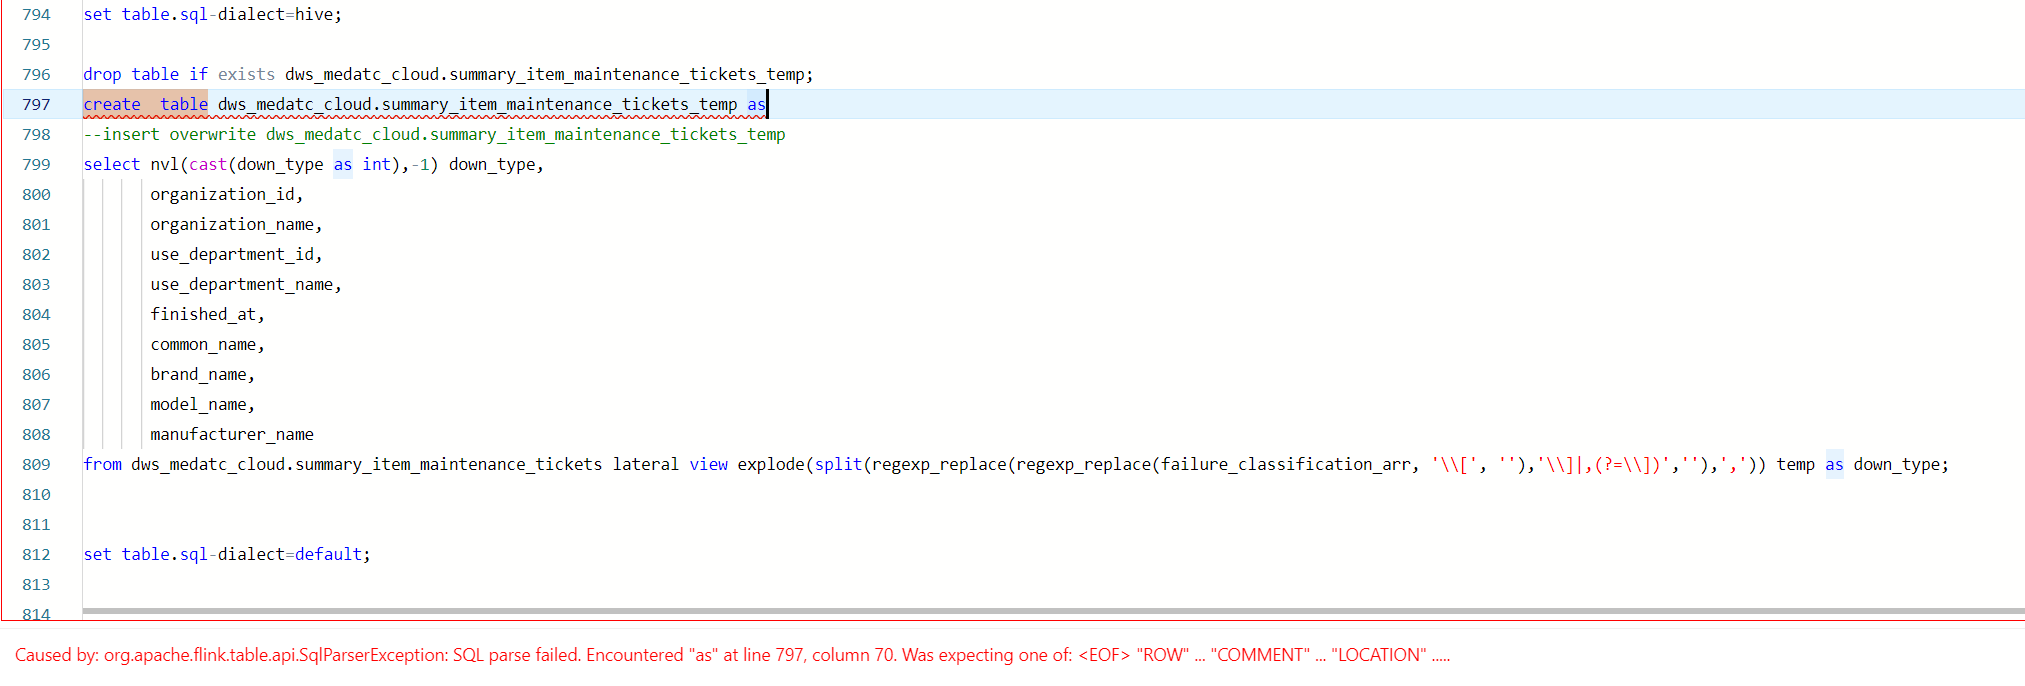The image size is (2025, 686).
Task: Click line number 812 in the gutter
Action: pyautogui.click(x=36, y=555)
